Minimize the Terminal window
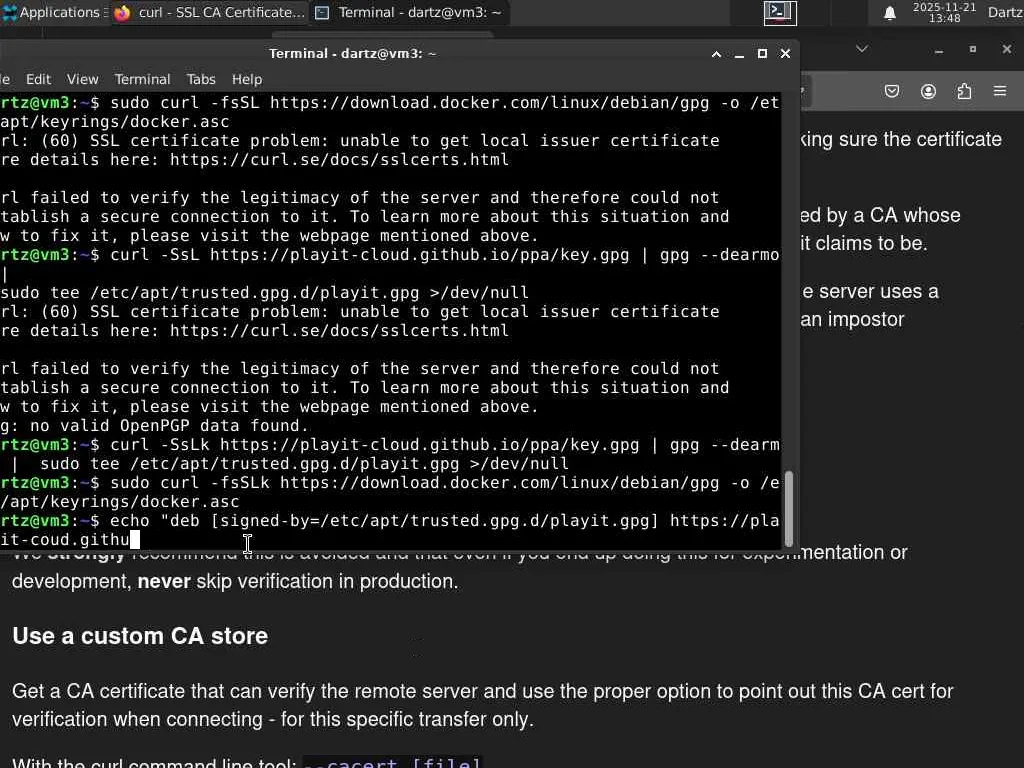 [739, 54]
